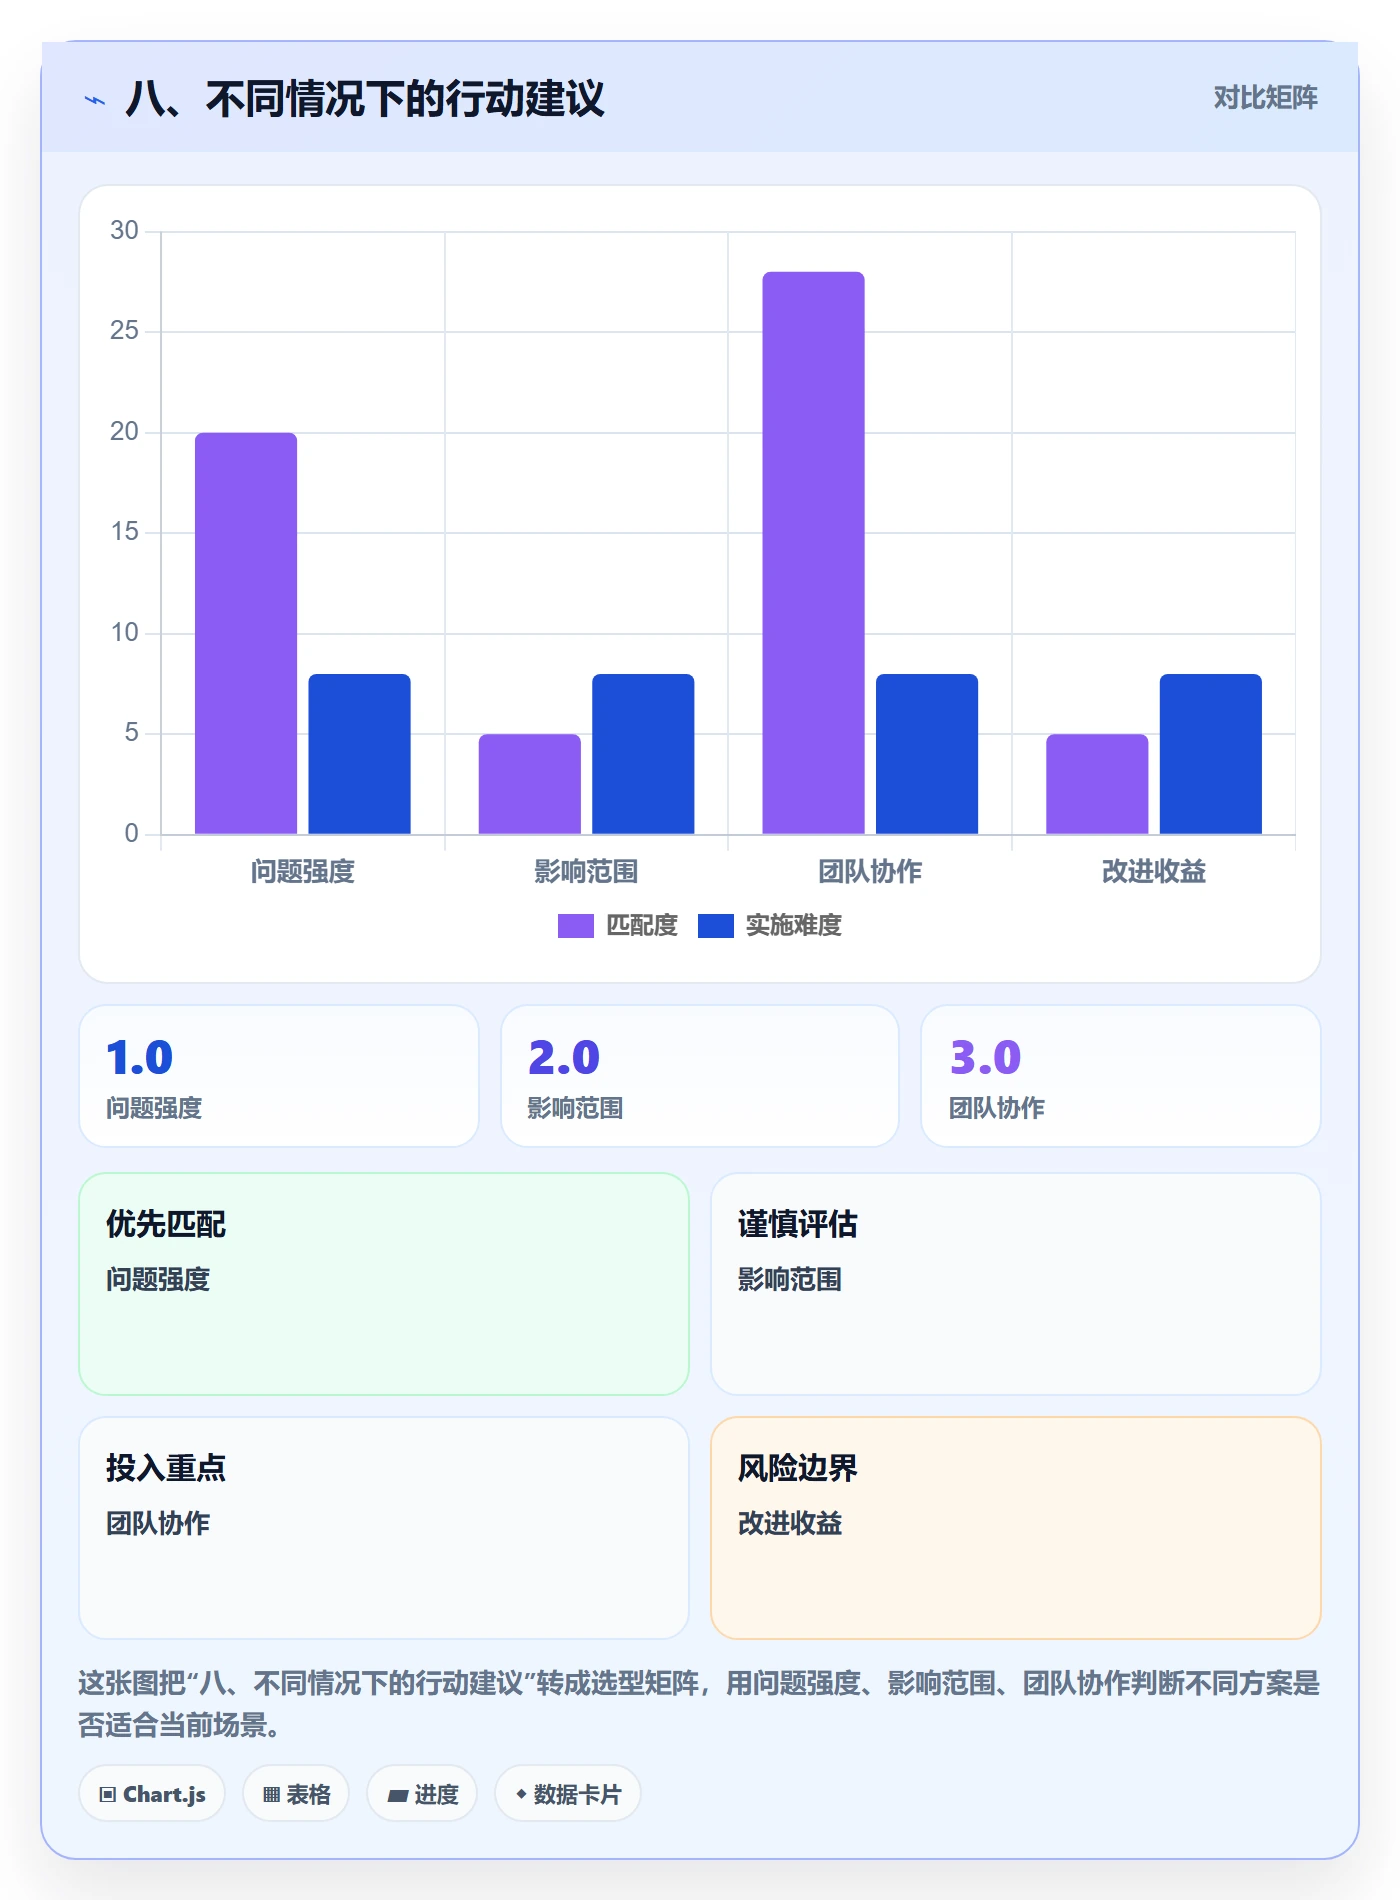Select the blue 实施难度 bar for 改进收益

(x=1211, y=754)
